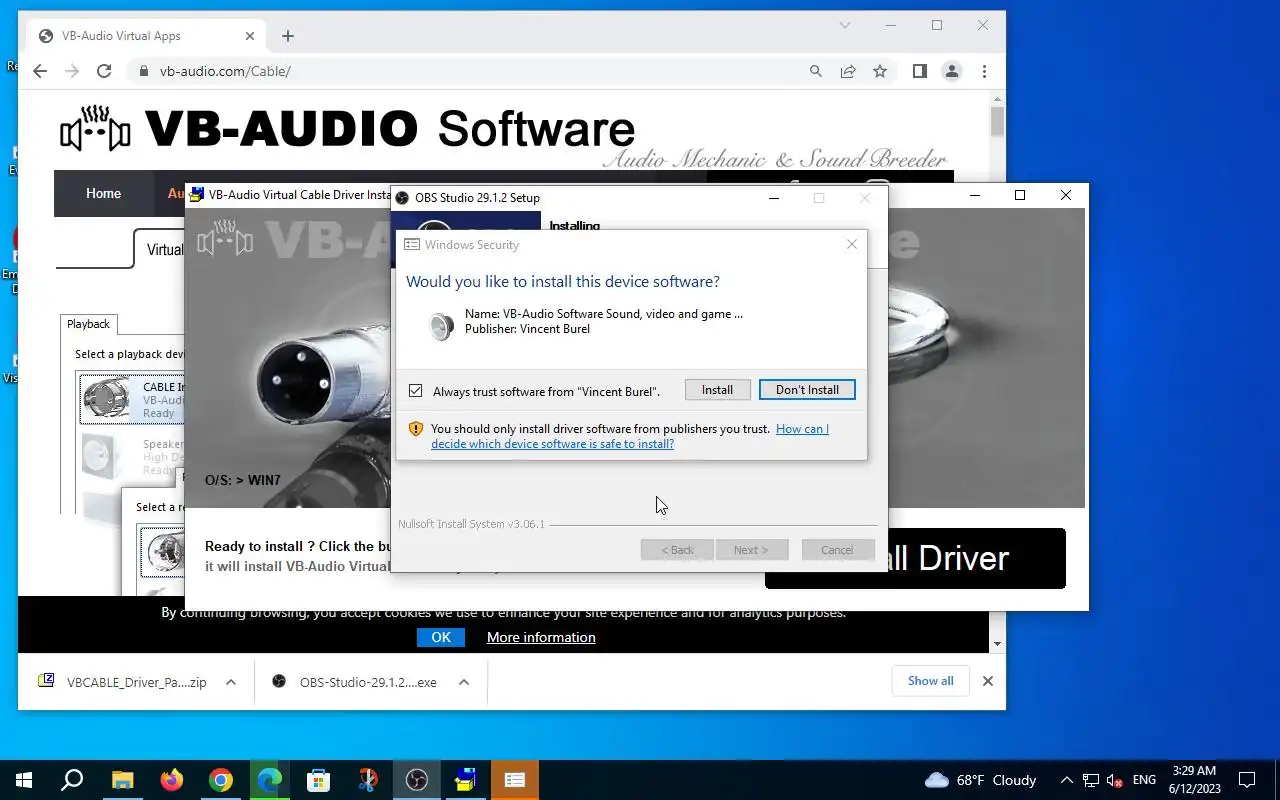Screen dimensions: 1280x800
Task: Uncheck Always trust software from Vincent Burel
Action: click(416, 391)
